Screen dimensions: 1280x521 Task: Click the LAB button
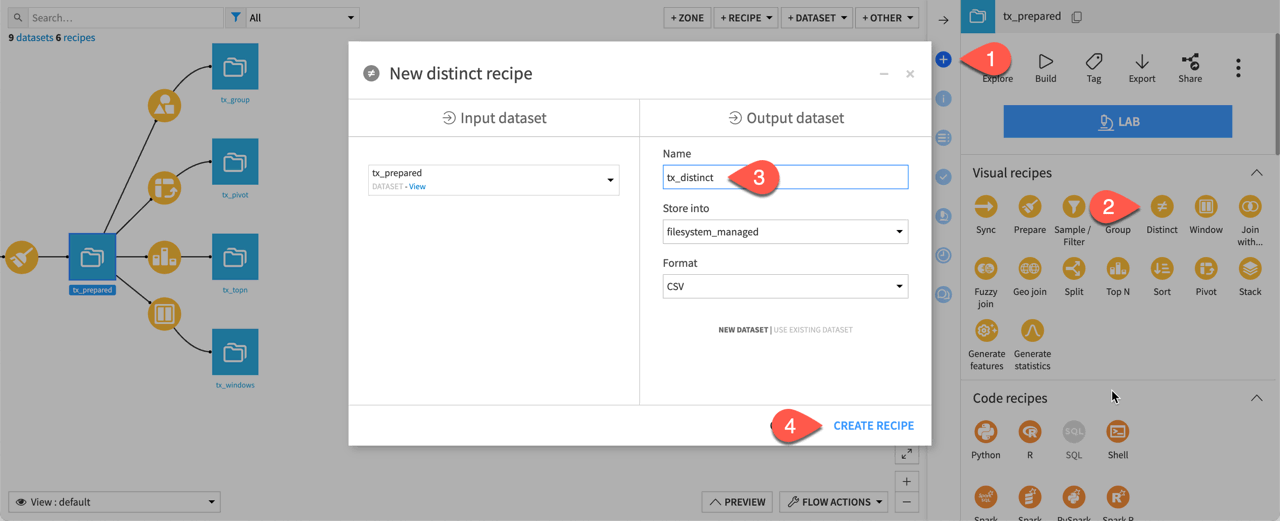click(1117, 122)
